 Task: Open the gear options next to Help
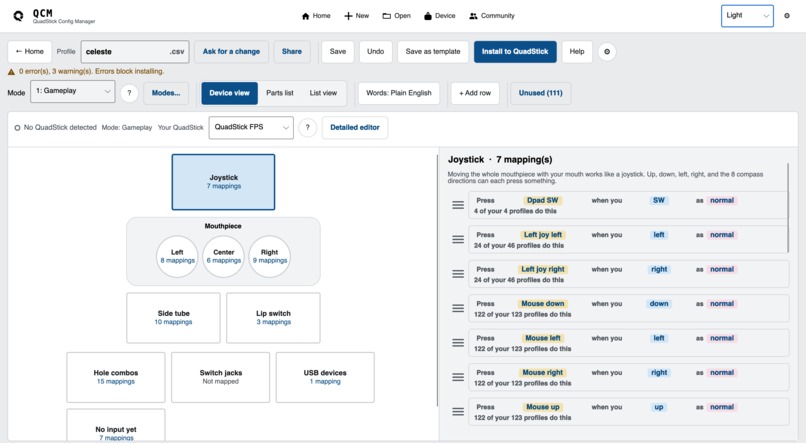coord(607,51)
